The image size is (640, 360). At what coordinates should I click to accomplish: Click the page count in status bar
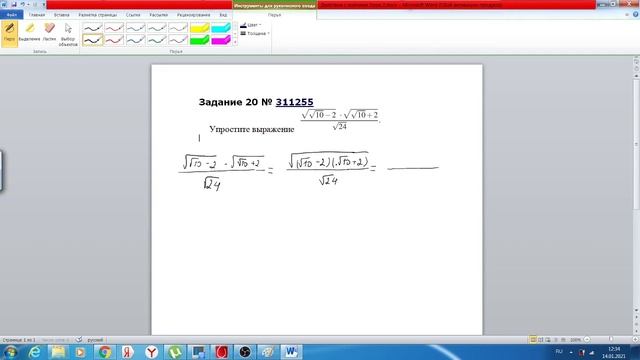click(19, 340)
